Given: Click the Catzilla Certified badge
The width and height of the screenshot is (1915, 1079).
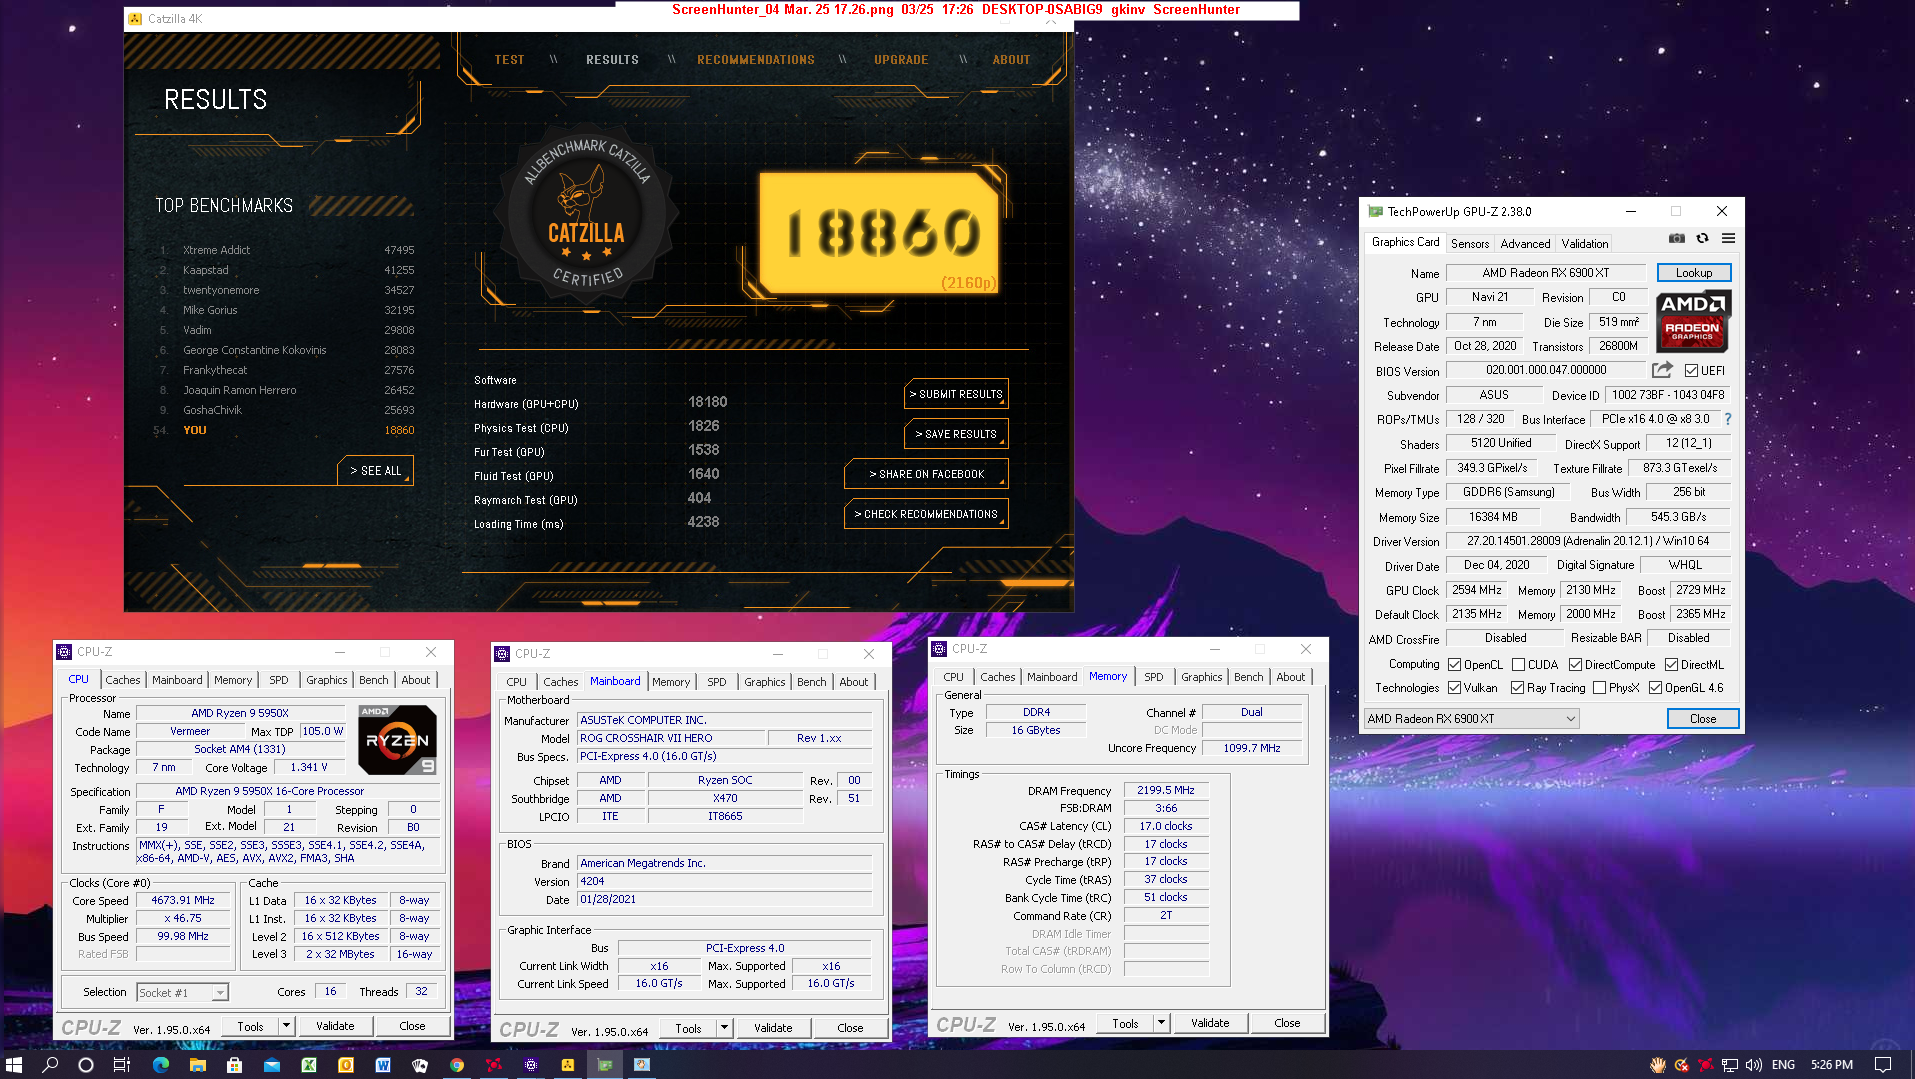Looking at the screenshot, I should tap(587, 213).
